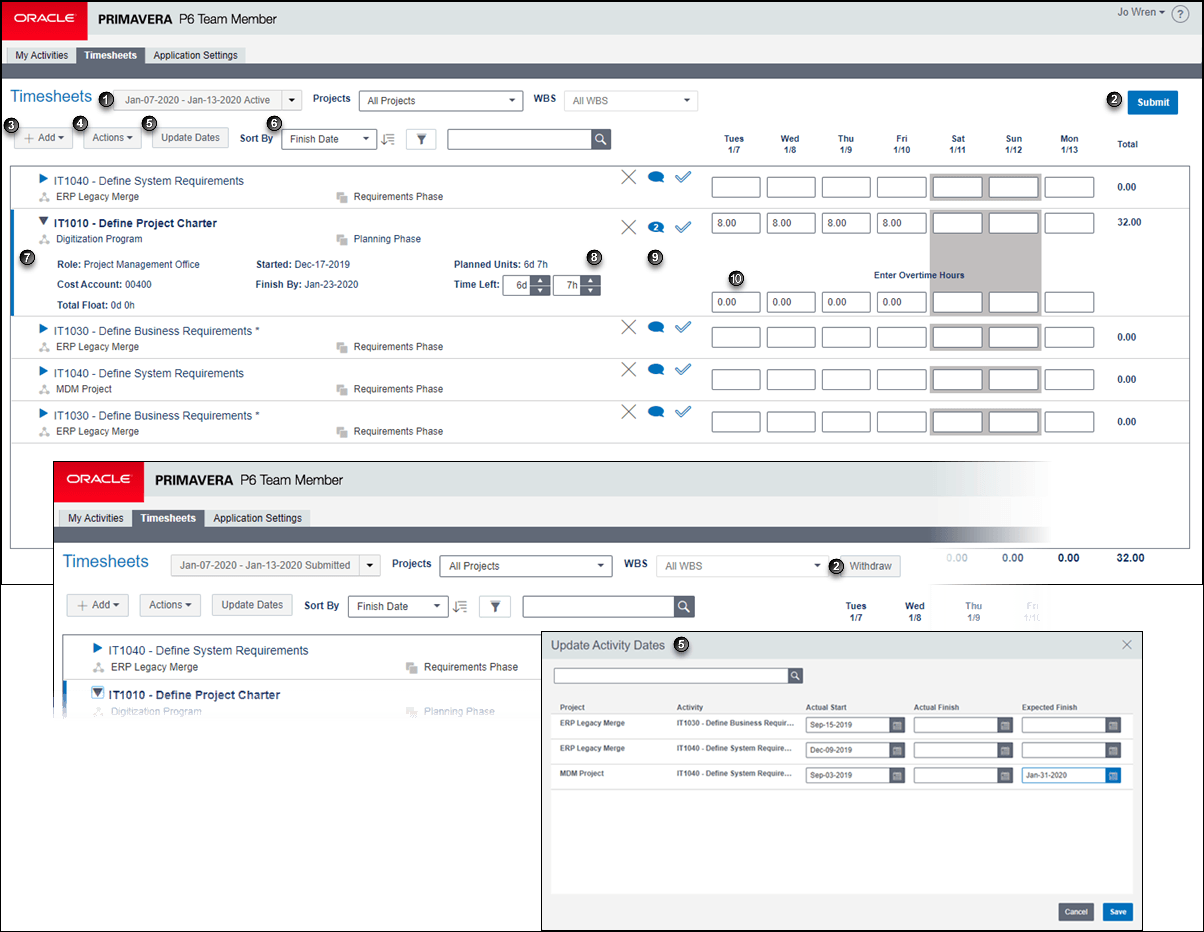This screenshot has height=932, width=1204.
Task: Click checkmark icon on IT1010 row
Action: 683,227
